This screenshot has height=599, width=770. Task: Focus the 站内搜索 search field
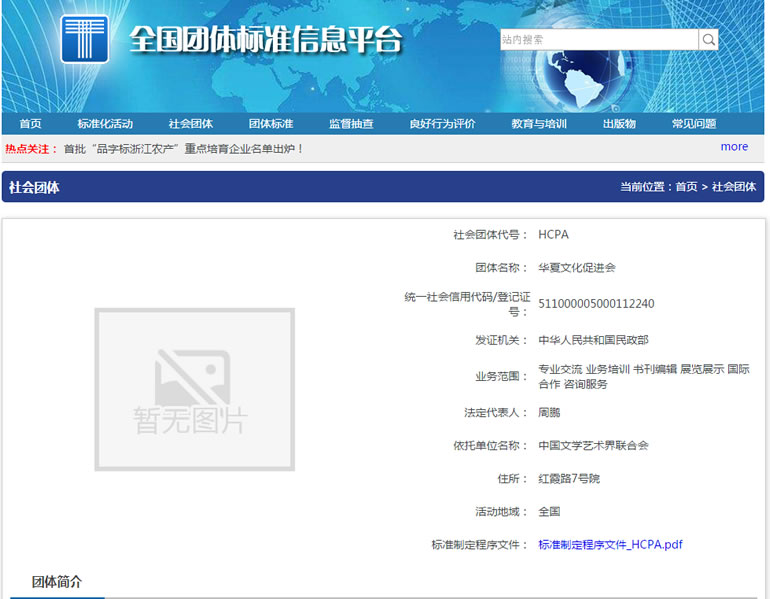pyautogui.click(x=599, y=39)
